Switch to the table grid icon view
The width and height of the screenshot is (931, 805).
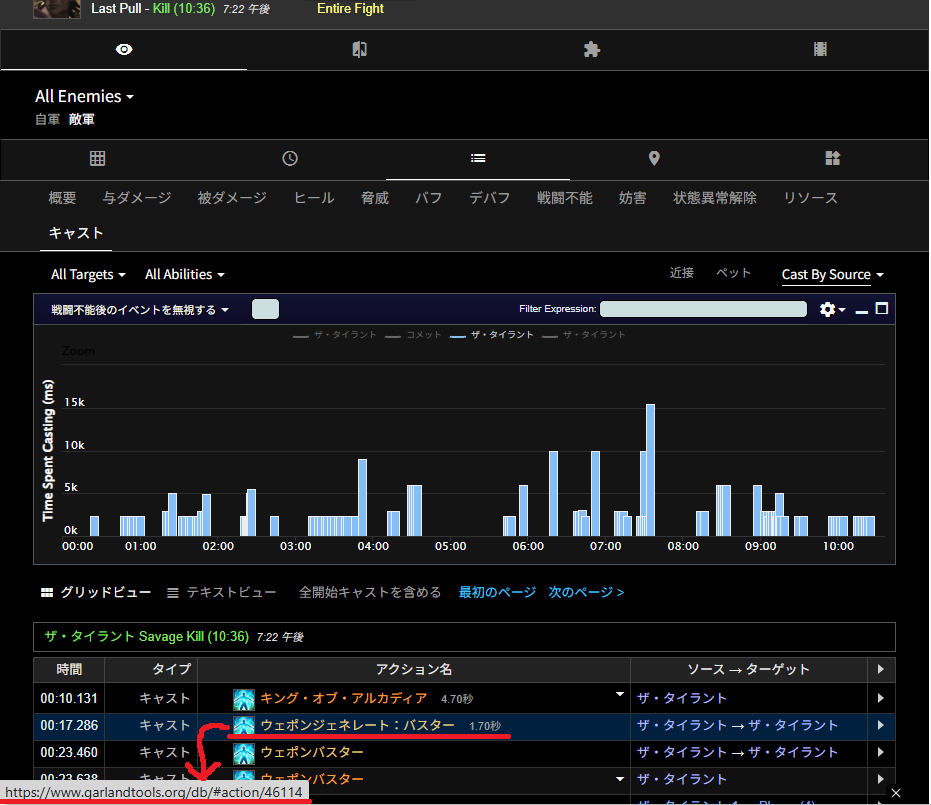[97, 159]
